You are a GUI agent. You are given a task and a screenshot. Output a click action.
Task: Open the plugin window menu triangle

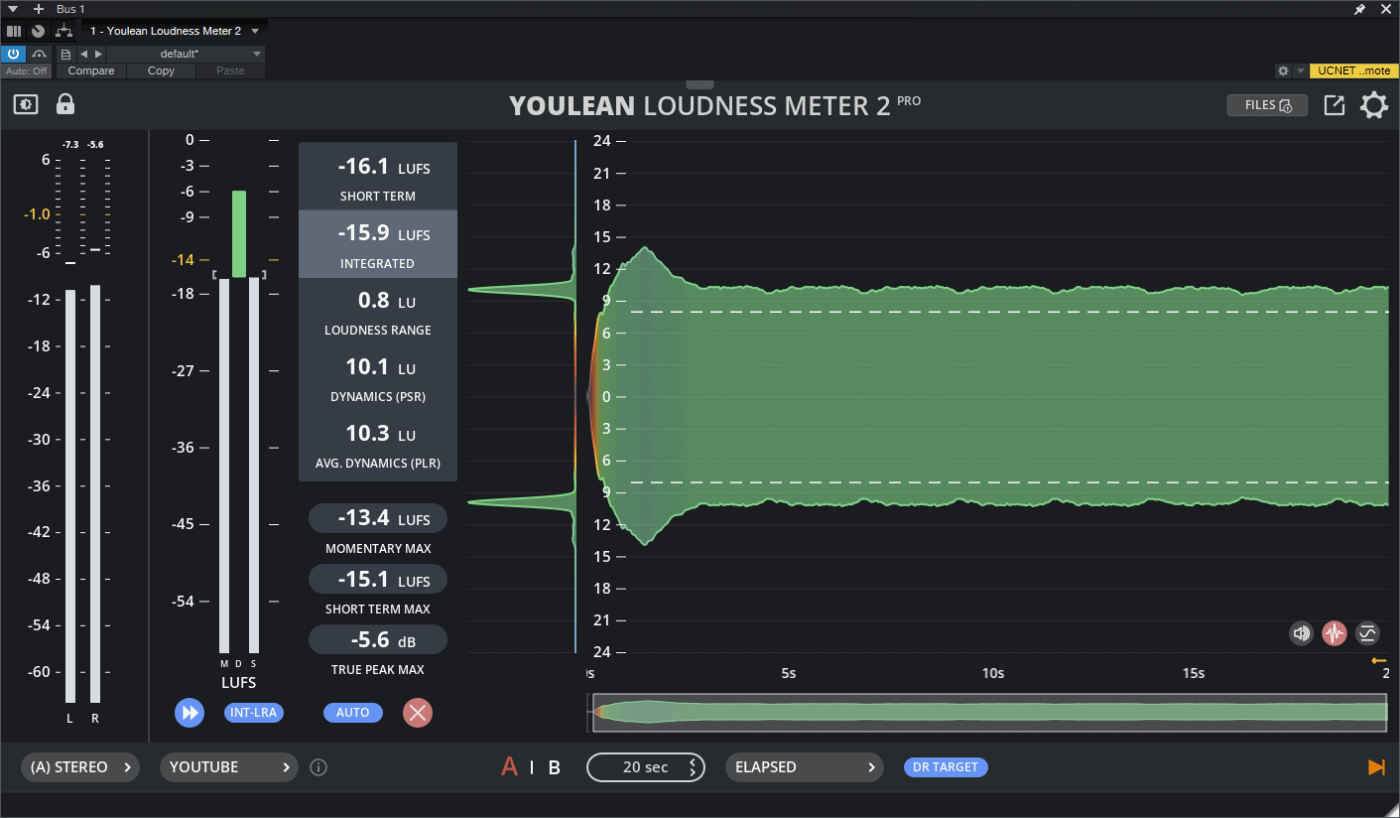point(13,9)
